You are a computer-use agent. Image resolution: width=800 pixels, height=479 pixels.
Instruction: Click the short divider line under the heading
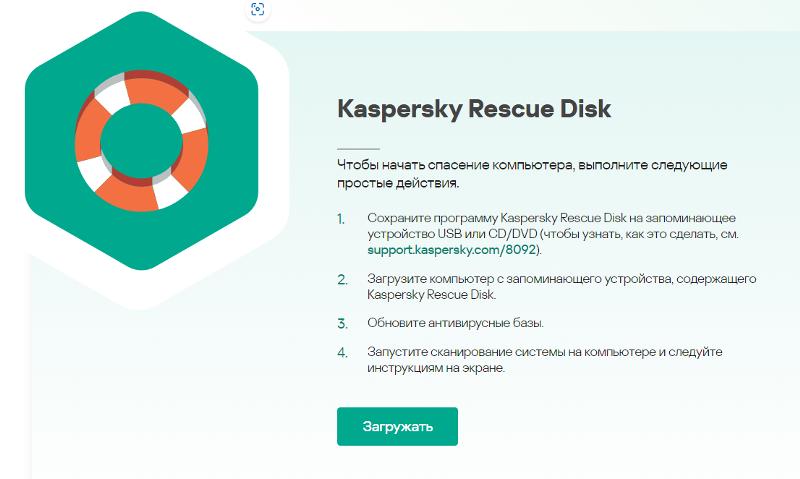(358, 149)
